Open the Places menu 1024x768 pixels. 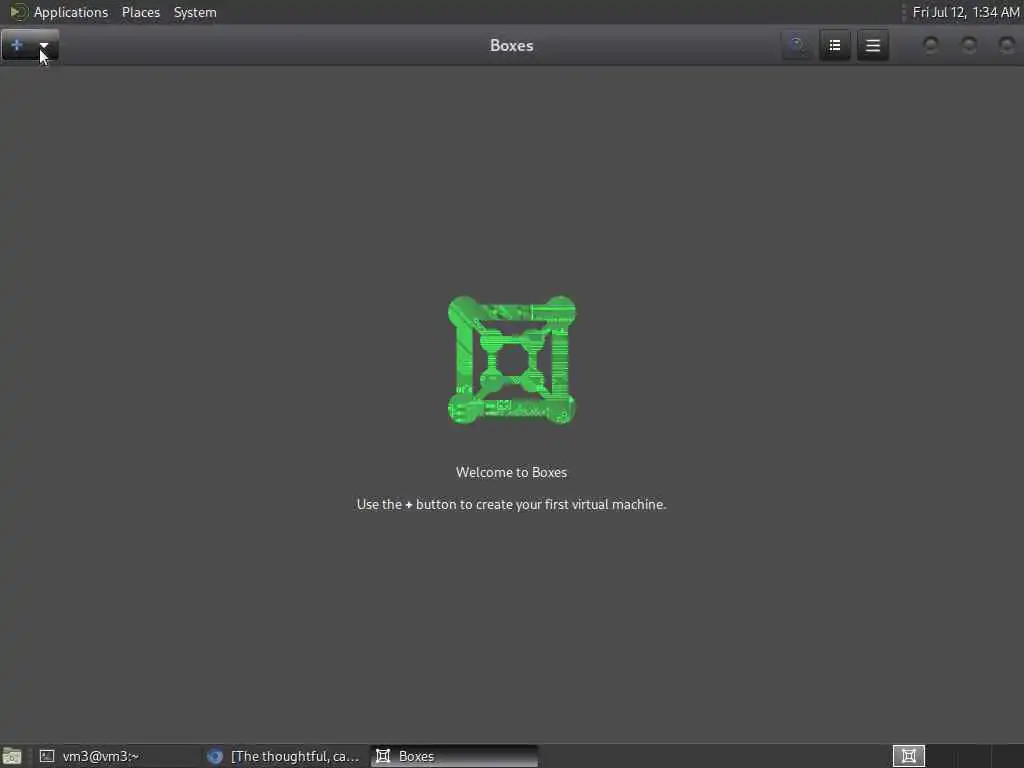pos(140,12)
